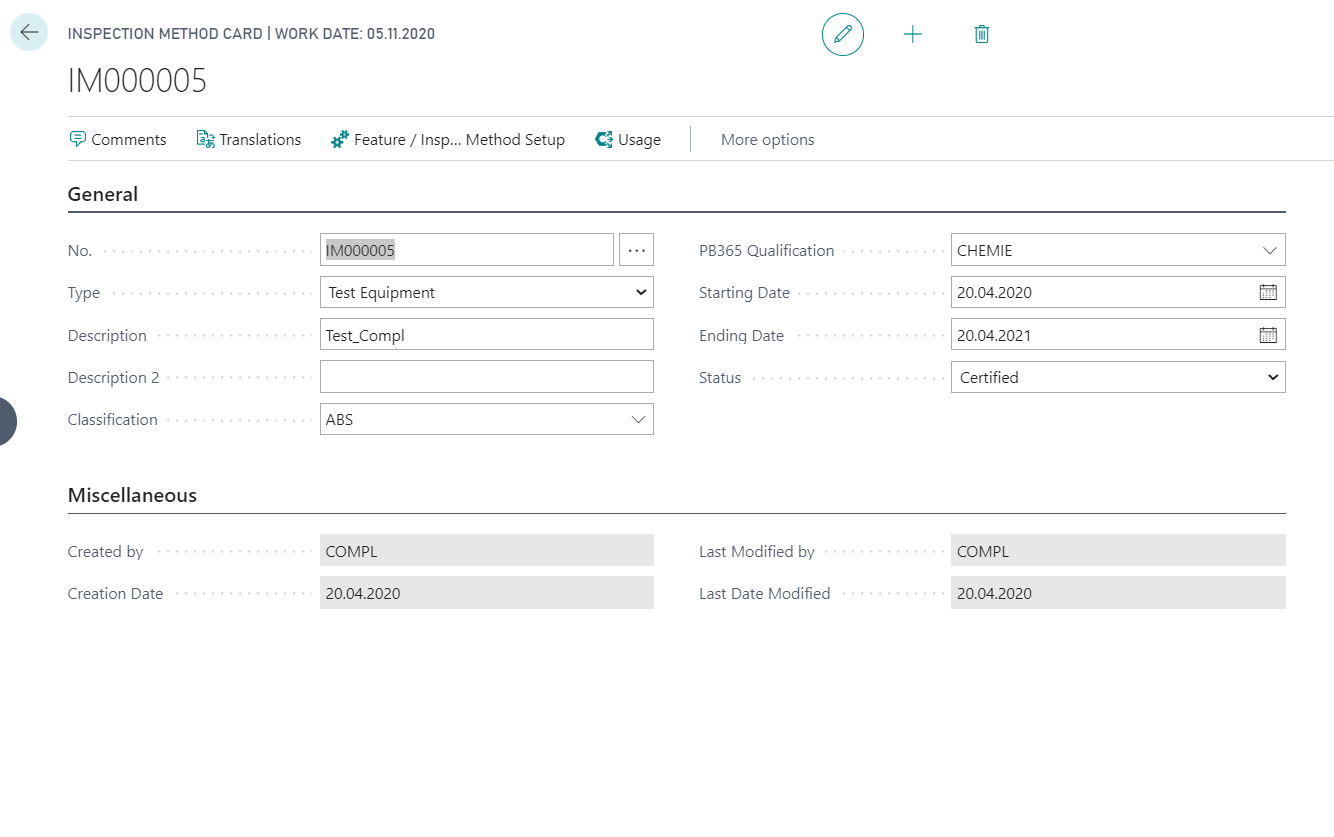Image resolution: width=1334 pixels, height=837 pixels.
Task: Click the empty Description 2 field
Action: (x=487, y=377)
